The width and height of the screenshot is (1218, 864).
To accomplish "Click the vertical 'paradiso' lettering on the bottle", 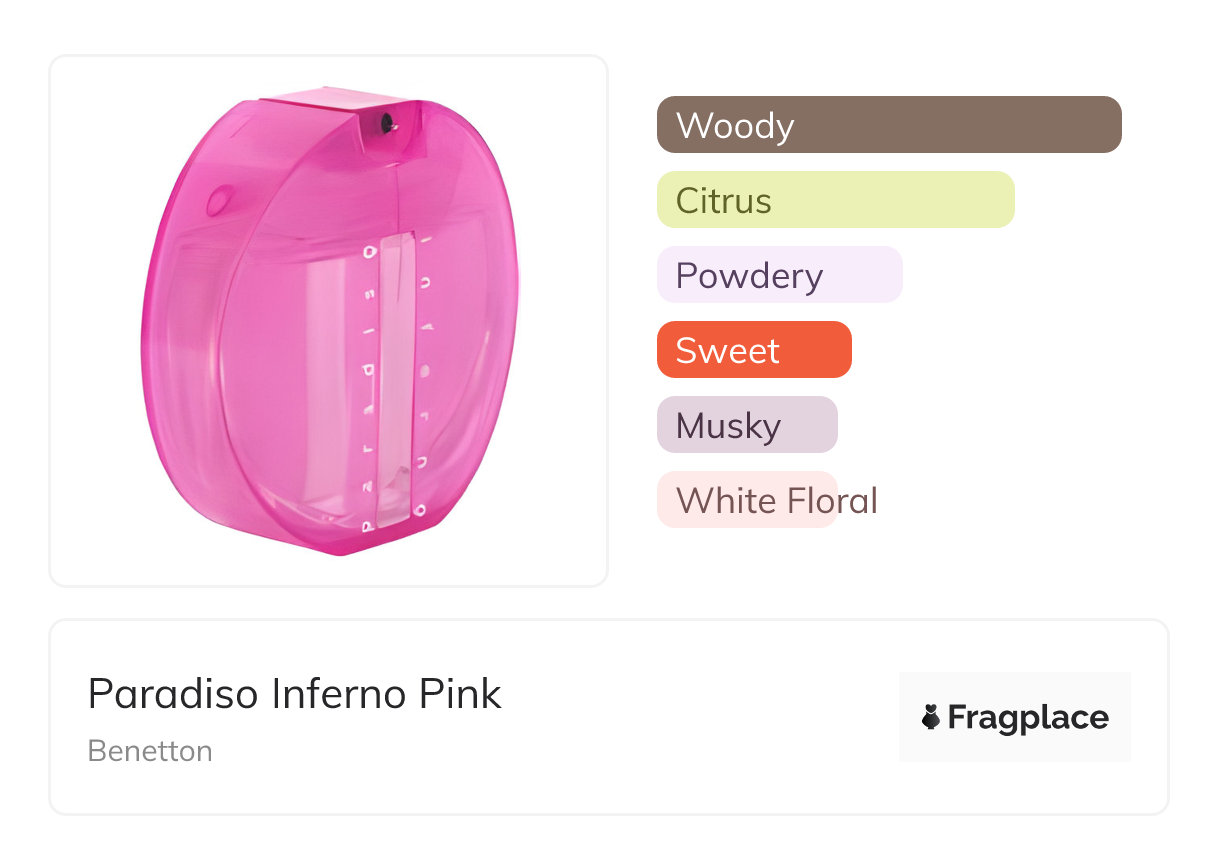I will point(369,390).
